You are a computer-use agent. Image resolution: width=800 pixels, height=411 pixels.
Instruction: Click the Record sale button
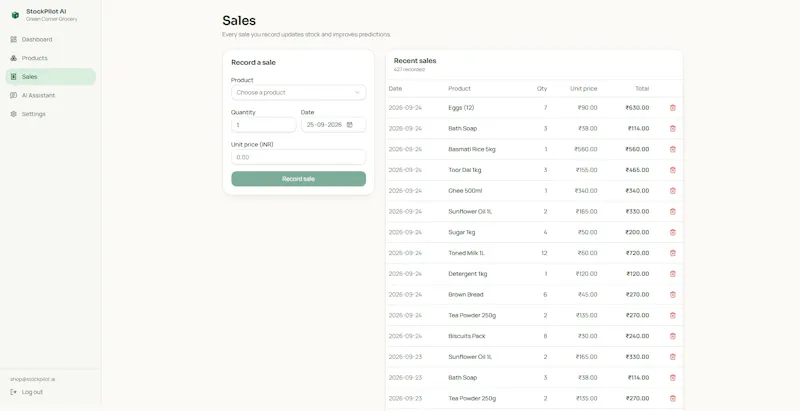pos(298,179)
